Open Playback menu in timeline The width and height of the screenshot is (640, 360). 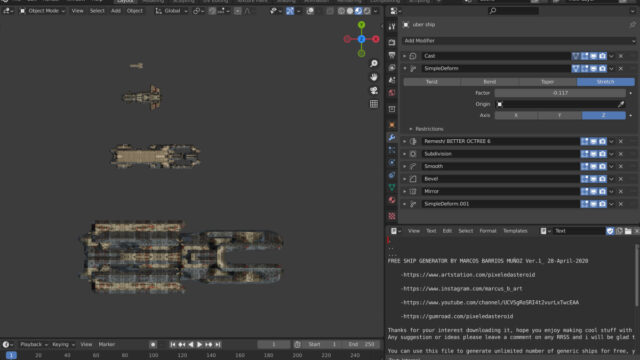pos(33,344)
